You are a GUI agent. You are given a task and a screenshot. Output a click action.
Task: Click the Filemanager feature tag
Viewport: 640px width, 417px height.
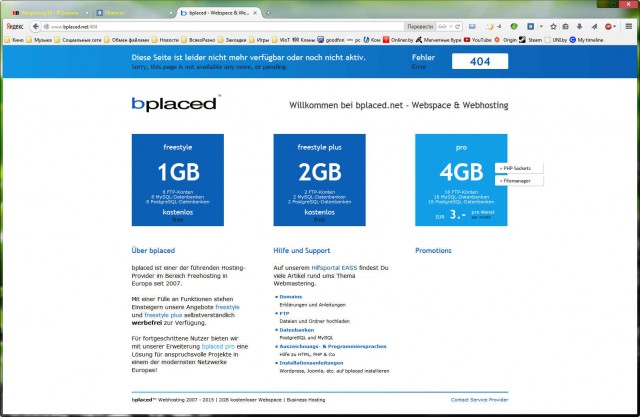coord(519,181)
